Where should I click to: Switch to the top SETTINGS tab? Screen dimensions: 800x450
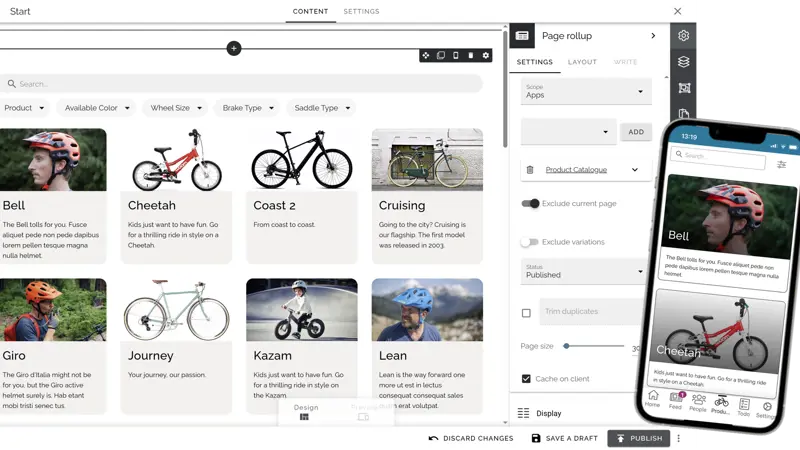pyautogui.click(x=361, y=11)
